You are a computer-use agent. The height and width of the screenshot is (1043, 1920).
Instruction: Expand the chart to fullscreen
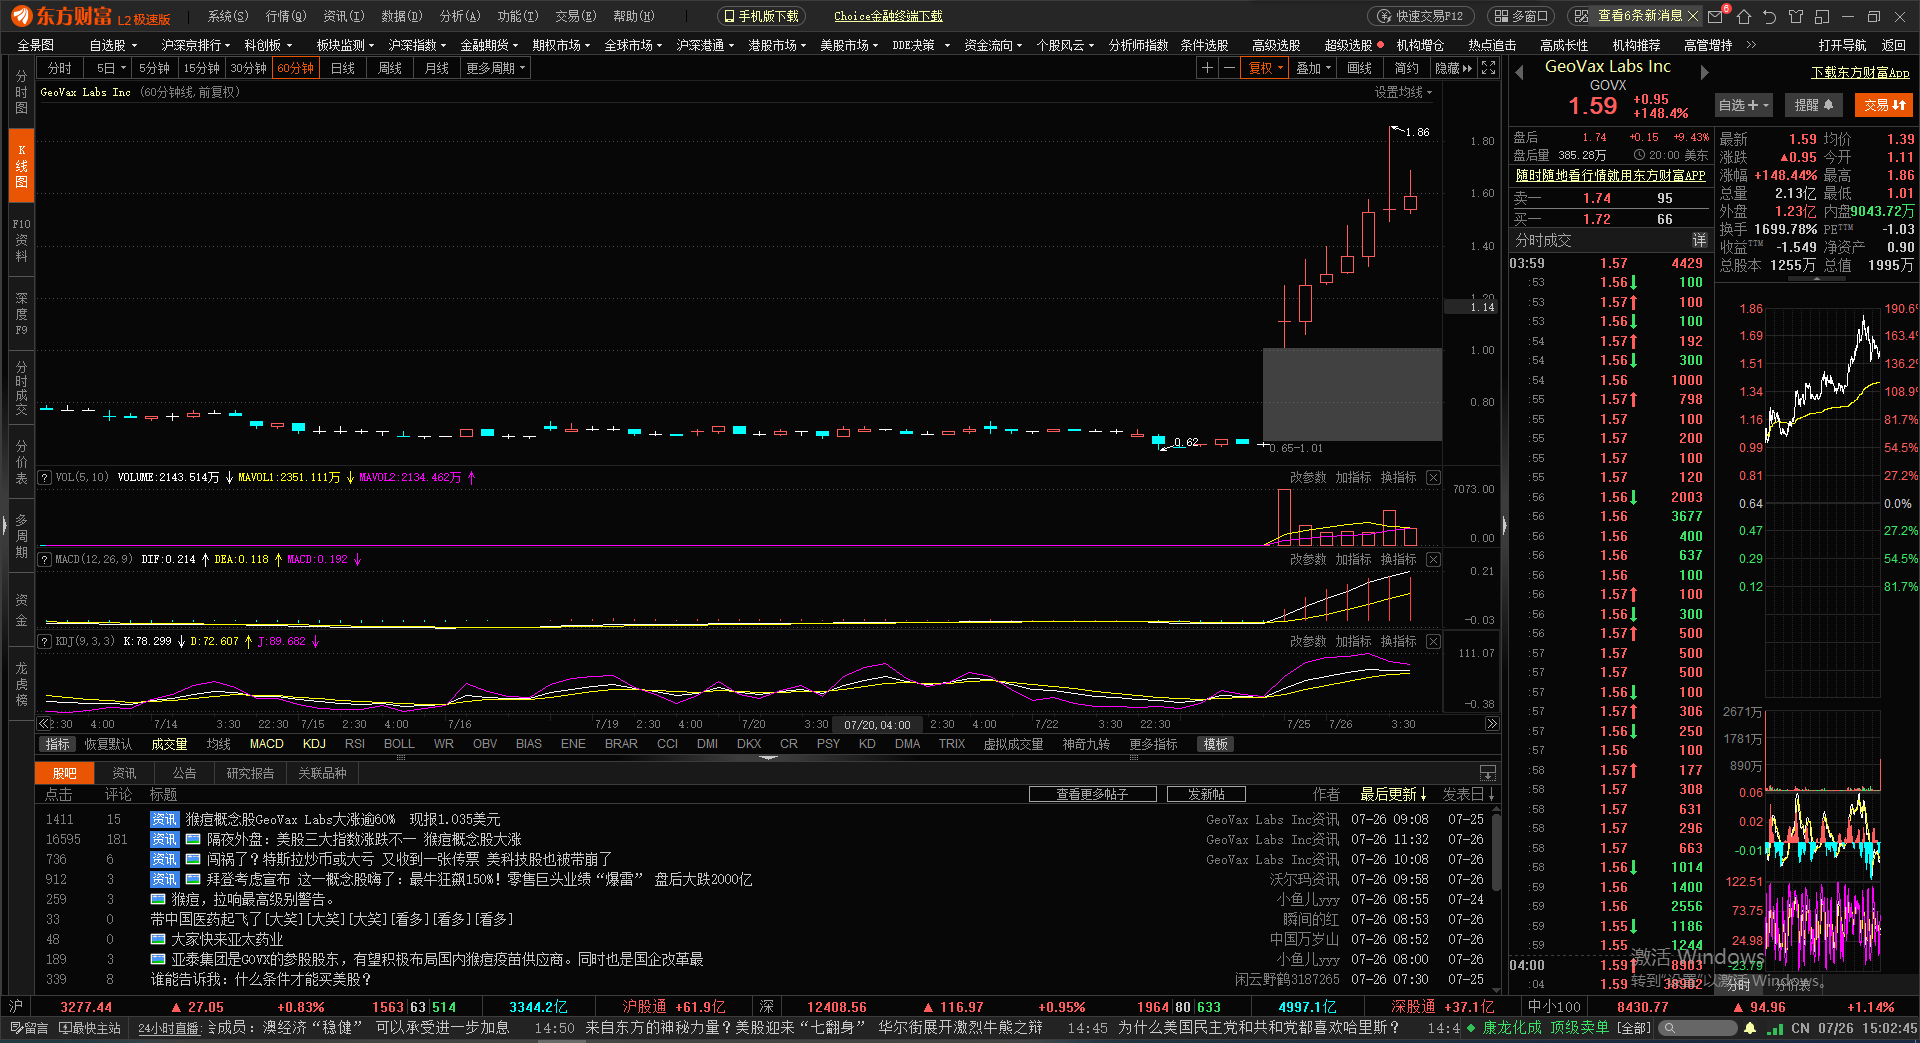tap(1488, 68)
